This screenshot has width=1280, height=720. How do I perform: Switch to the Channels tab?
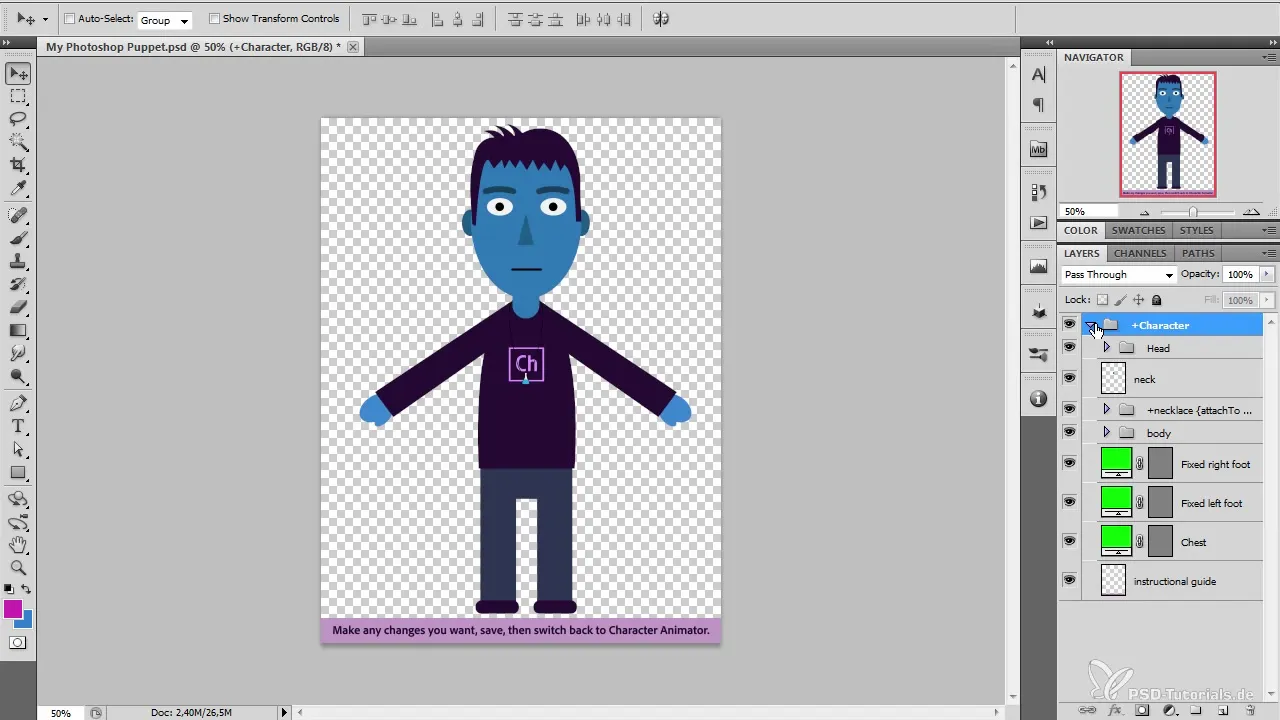1140,254
